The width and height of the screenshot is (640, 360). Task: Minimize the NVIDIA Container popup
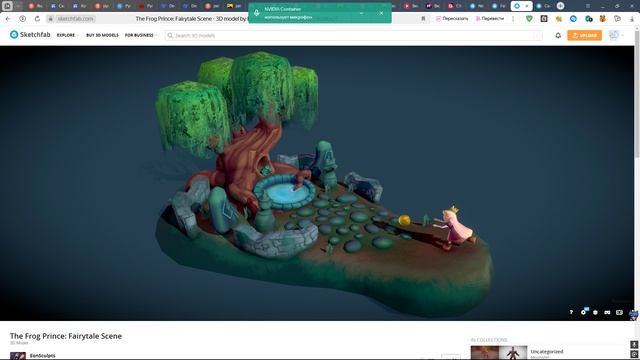362,13
